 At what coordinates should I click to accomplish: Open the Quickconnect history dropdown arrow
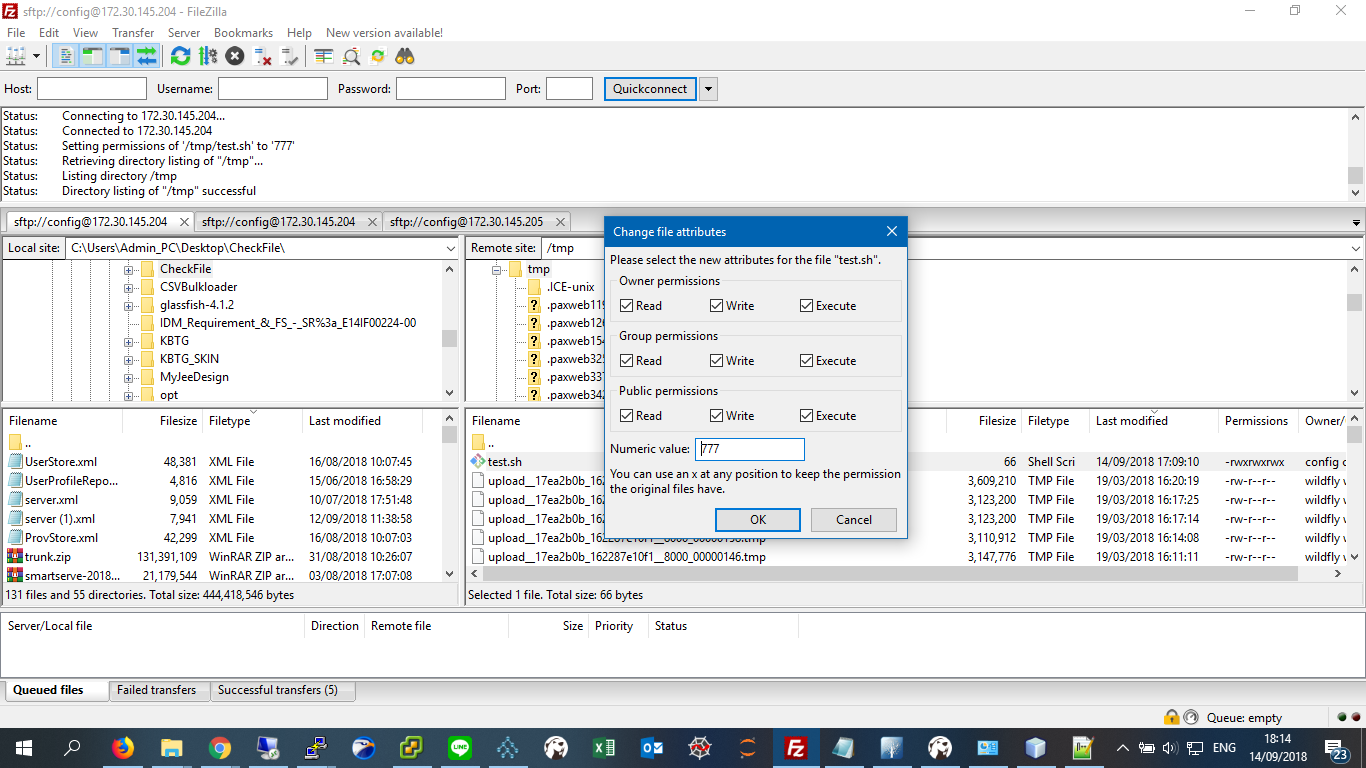point(709,89)
